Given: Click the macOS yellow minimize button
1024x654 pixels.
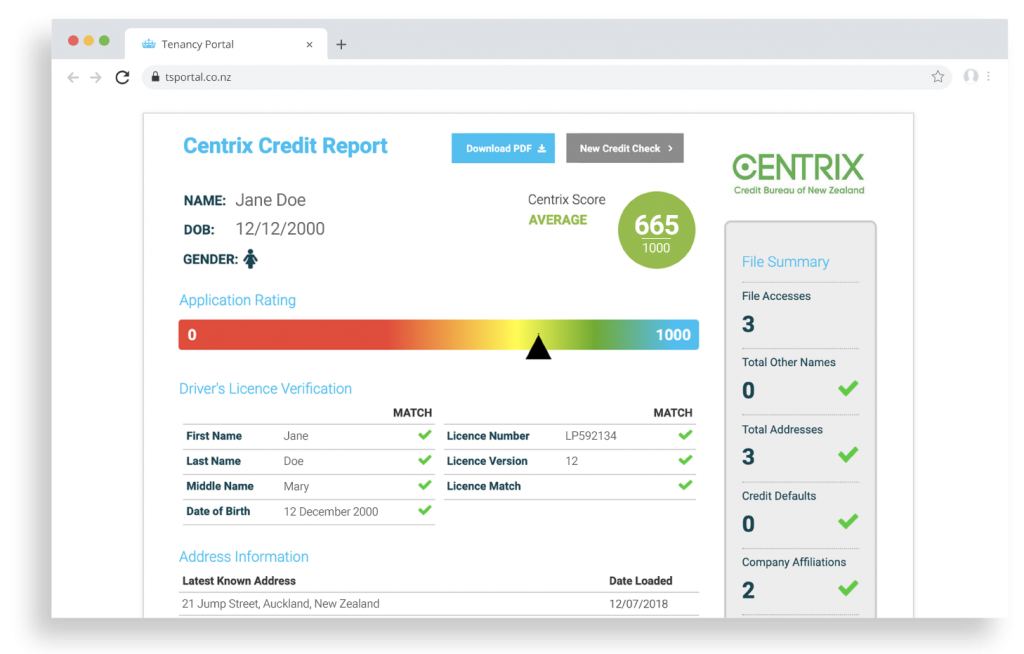Looking at the screenshot, I should tap(89, 41).
